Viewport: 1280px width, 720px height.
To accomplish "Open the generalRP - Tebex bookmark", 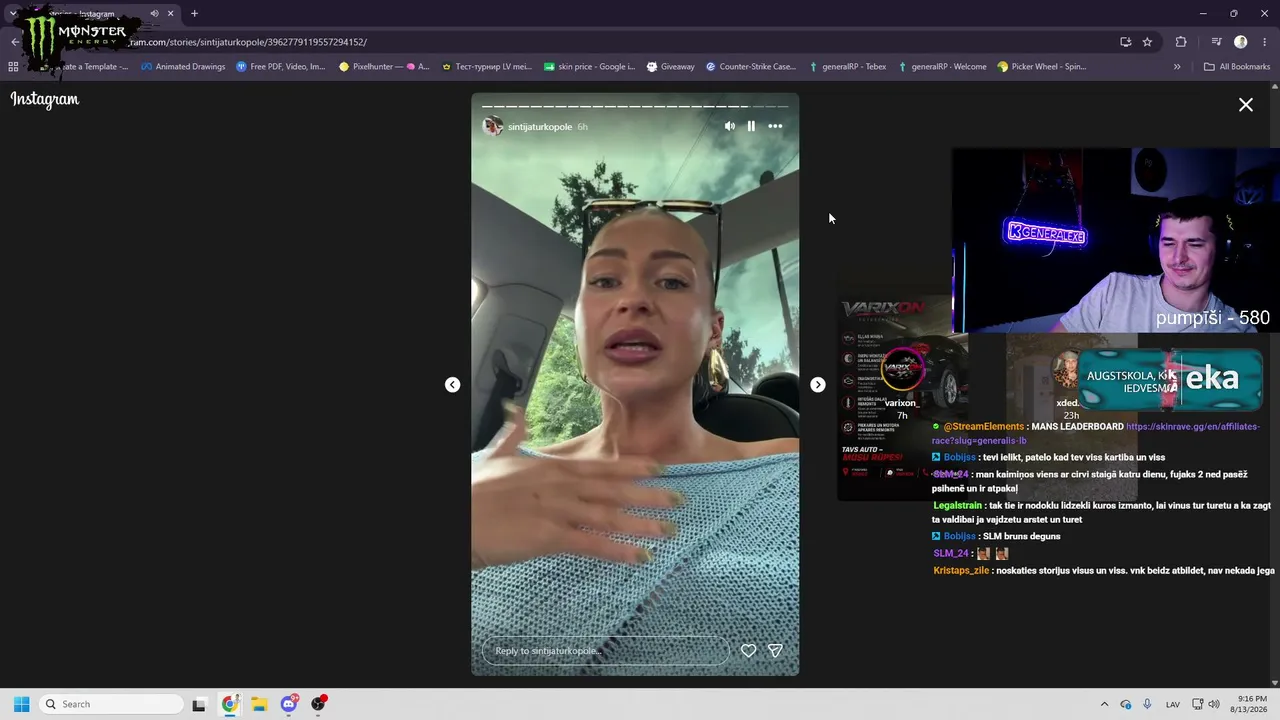I will (x=848, y=67).
